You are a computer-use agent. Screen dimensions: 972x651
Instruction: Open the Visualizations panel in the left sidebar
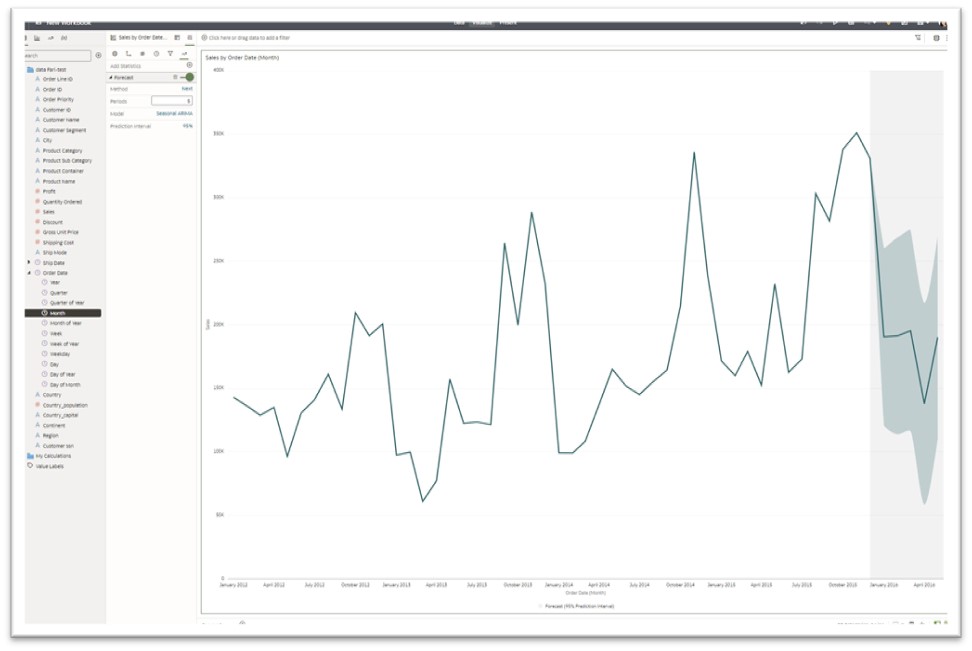37,38
